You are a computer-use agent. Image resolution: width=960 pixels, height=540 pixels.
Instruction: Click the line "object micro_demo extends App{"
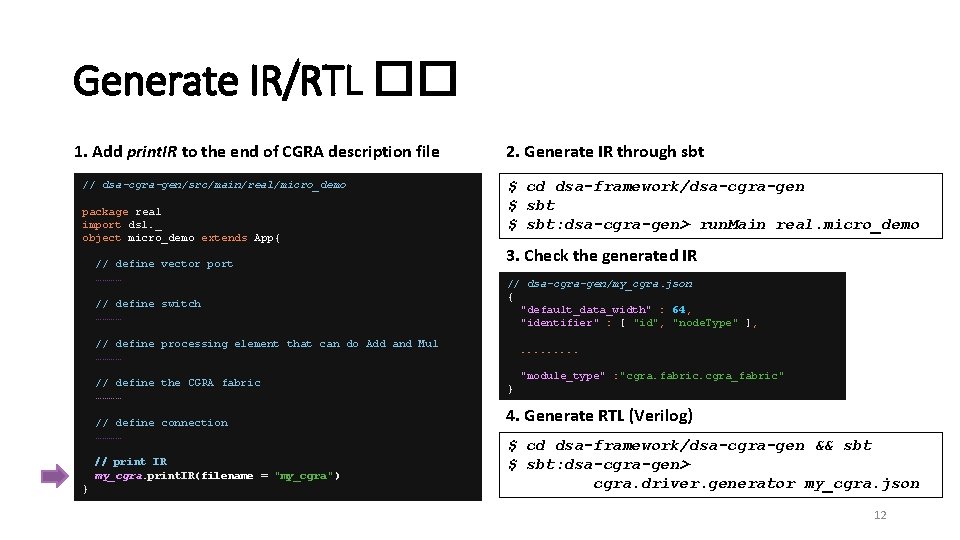(x=181, y=238)
